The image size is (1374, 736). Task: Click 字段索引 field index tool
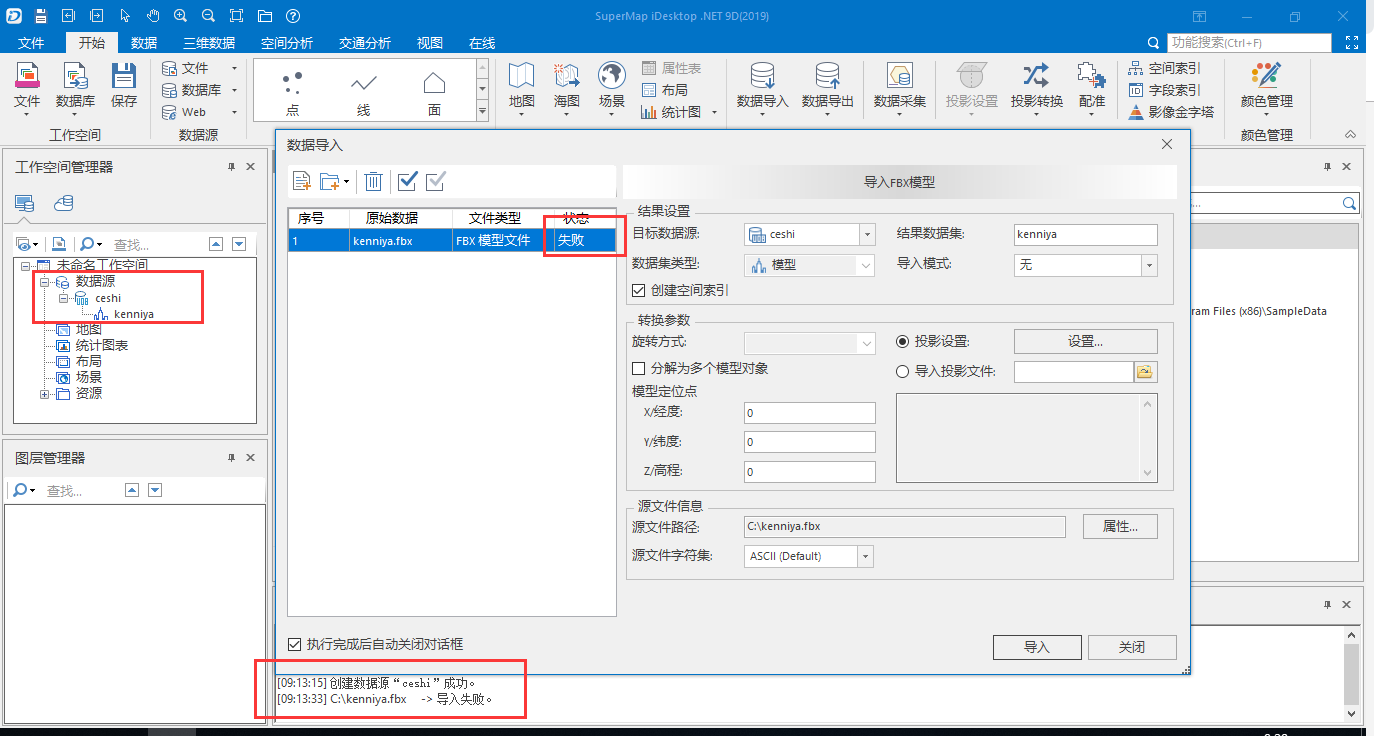[1164, 90]
